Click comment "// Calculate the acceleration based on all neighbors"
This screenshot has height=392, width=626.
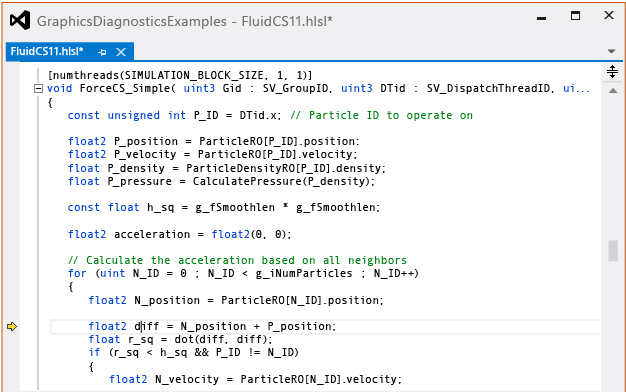pos(237,260)
